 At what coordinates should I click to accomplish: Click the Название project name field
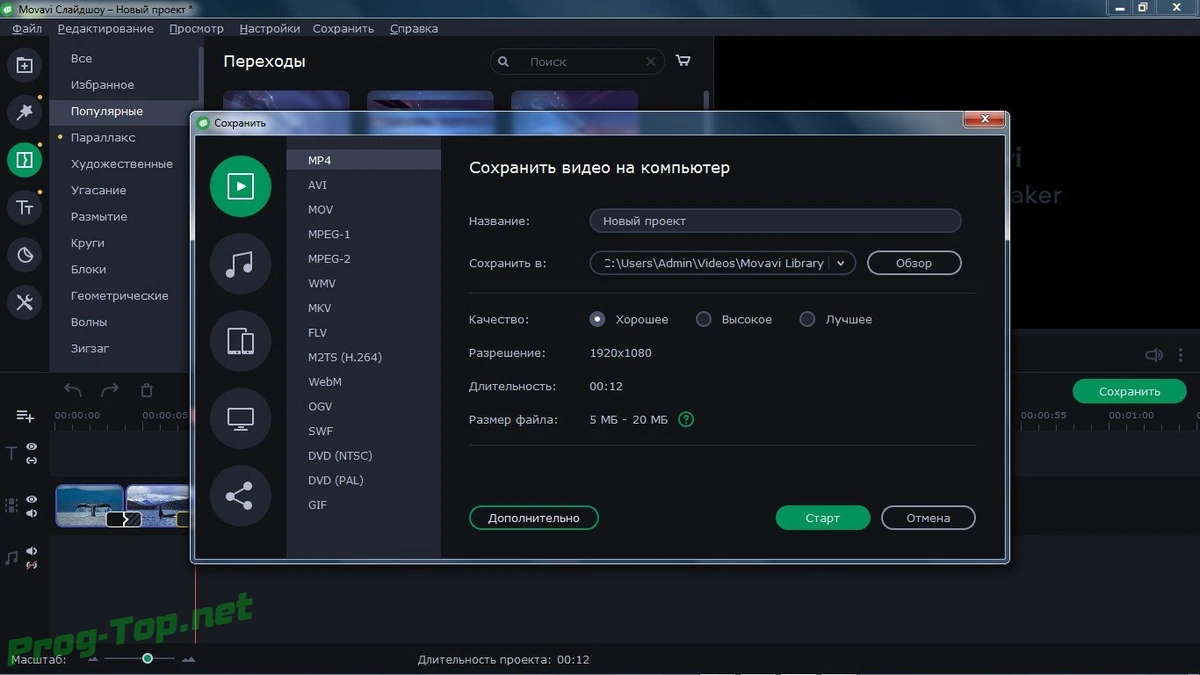click(775, 221)
